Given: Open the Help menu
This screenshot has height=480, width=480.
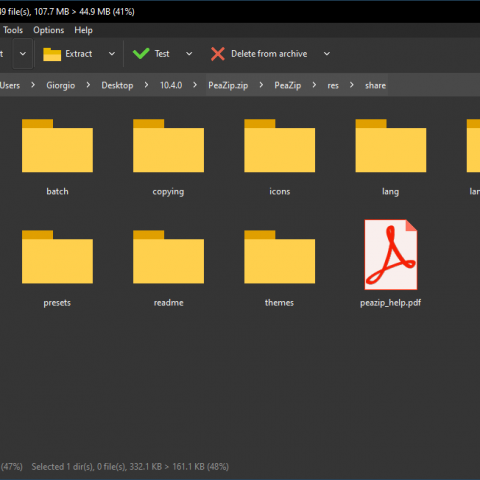Looking at the screenshot, I should click(83, 30).
